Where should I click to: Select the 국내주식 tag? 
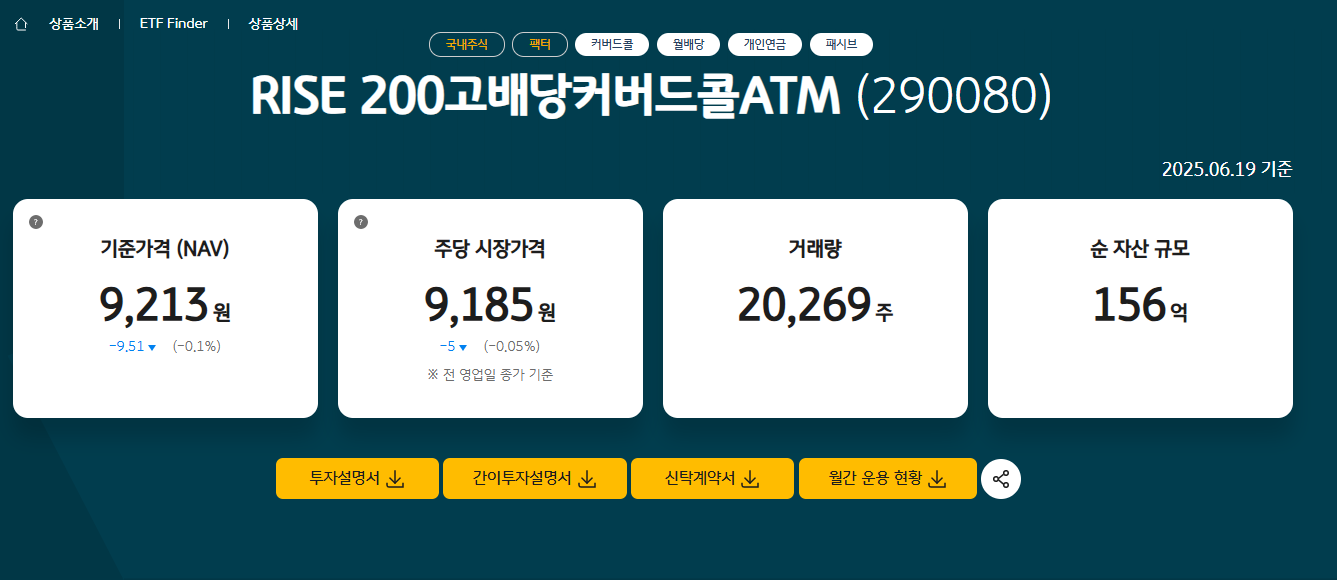[x=467, y=44]
